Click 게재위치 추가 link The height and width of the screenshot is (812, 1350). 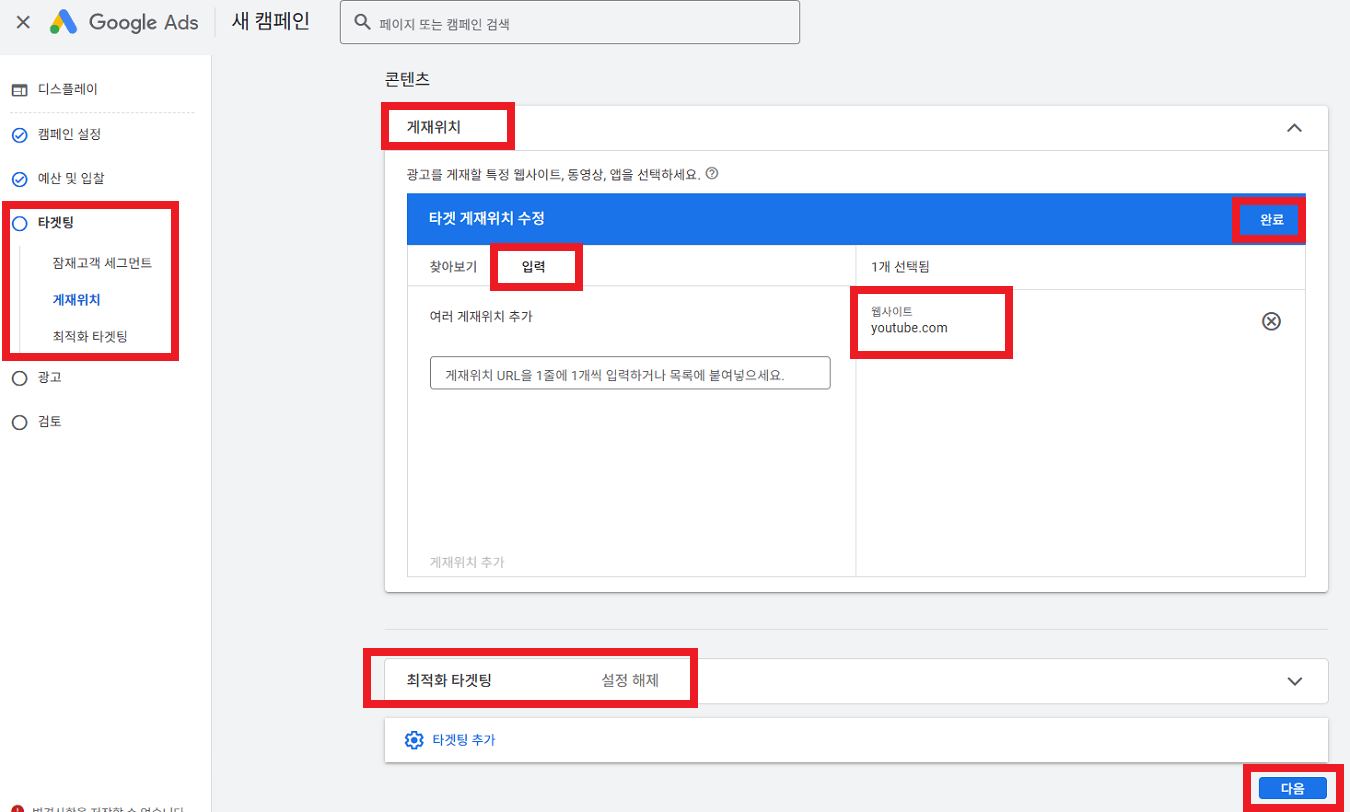[x=467, y=562]
